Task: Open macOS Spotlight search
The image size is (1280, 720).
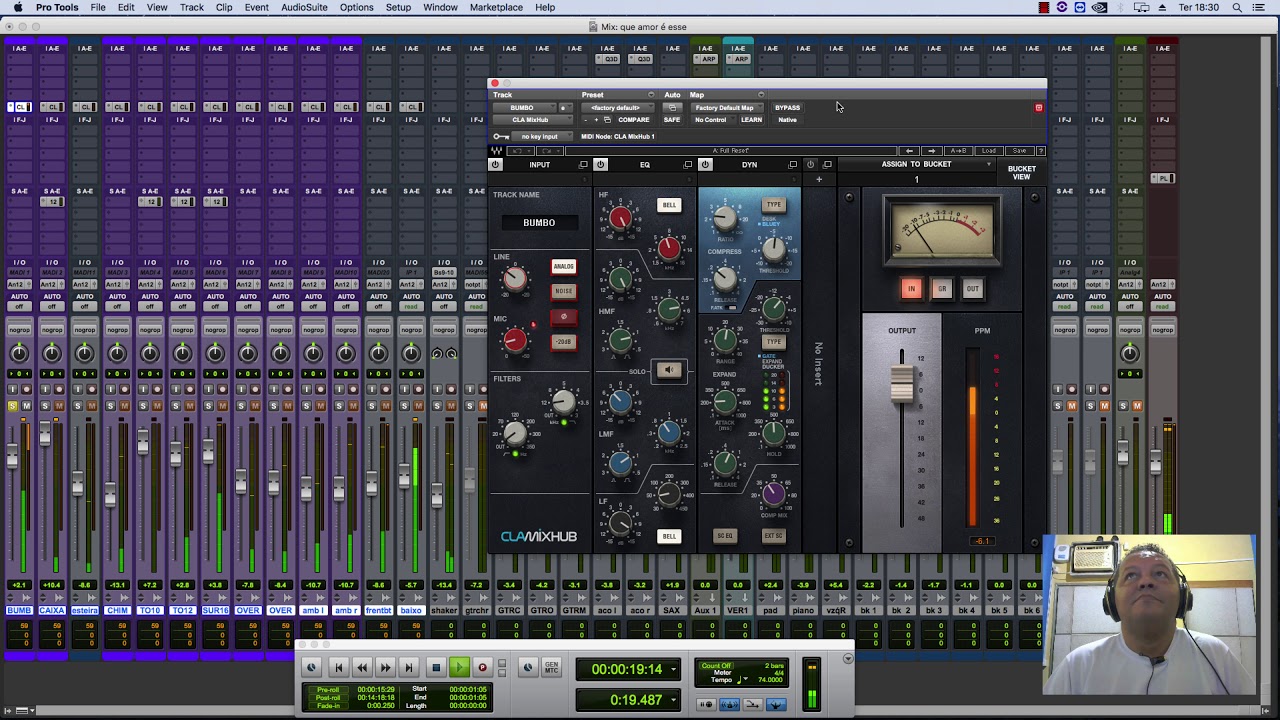Action: pyautogui.click(x=1237, y=7)
